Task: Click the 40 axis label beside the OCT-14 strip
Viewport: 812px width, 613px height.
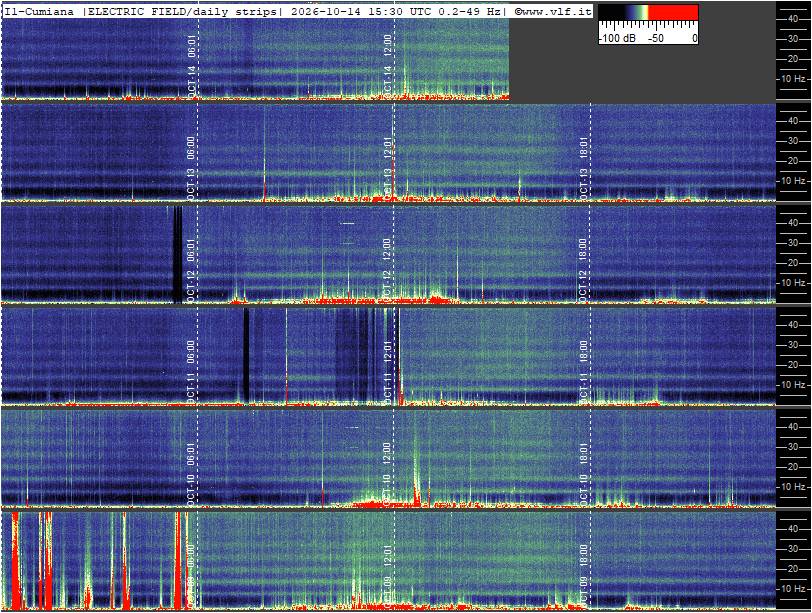Action: click(793, 19)
